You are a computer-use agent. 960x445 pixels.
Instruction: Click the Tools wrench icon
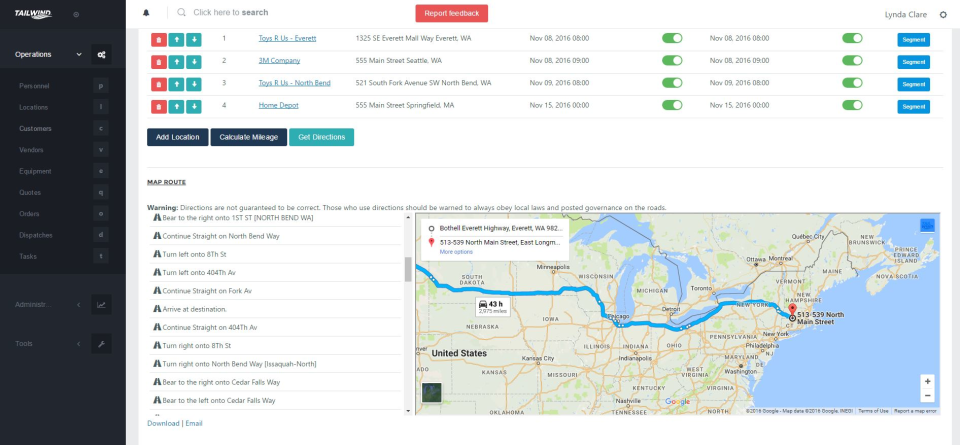[x=101, y=343]
